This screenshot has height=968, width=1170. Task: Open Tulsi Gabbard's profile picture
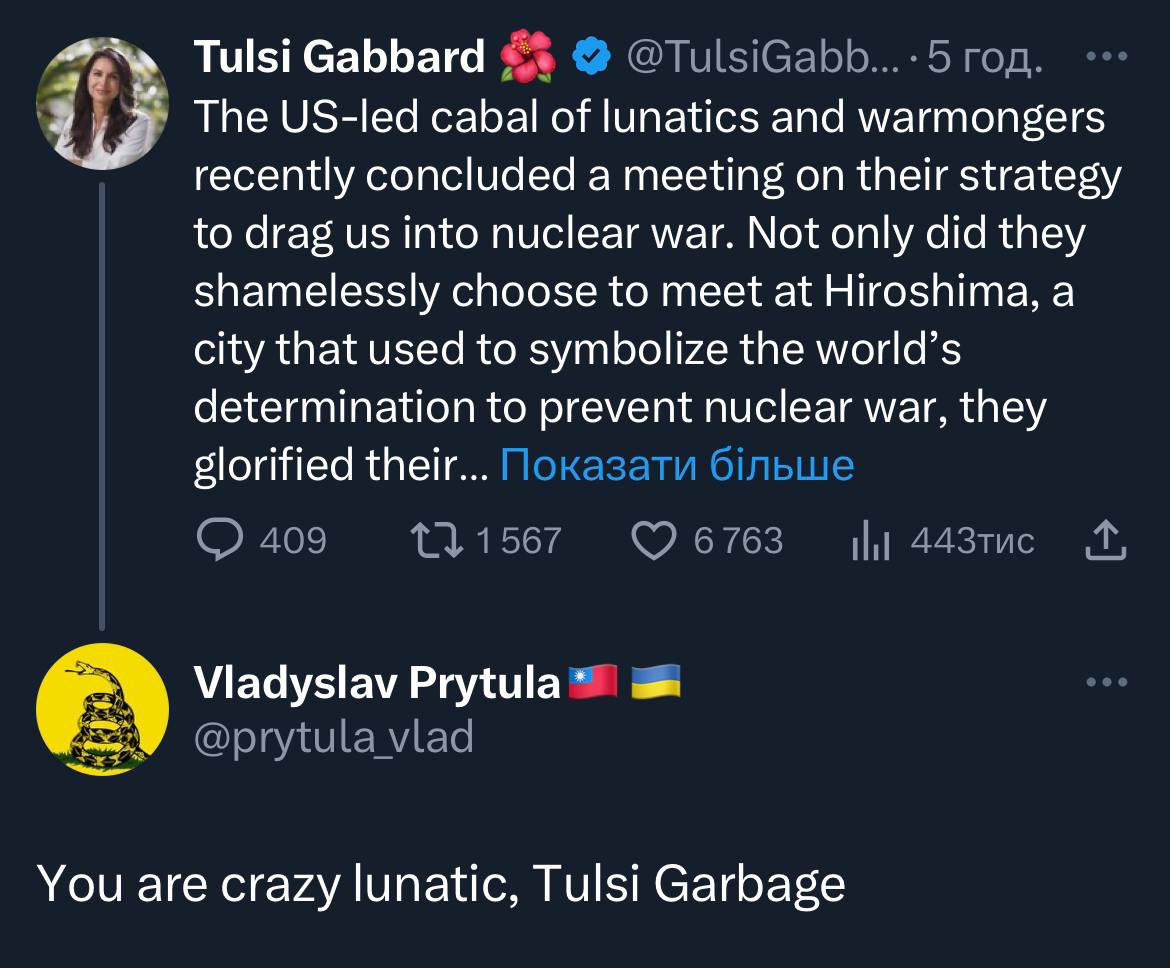[102, 103]
